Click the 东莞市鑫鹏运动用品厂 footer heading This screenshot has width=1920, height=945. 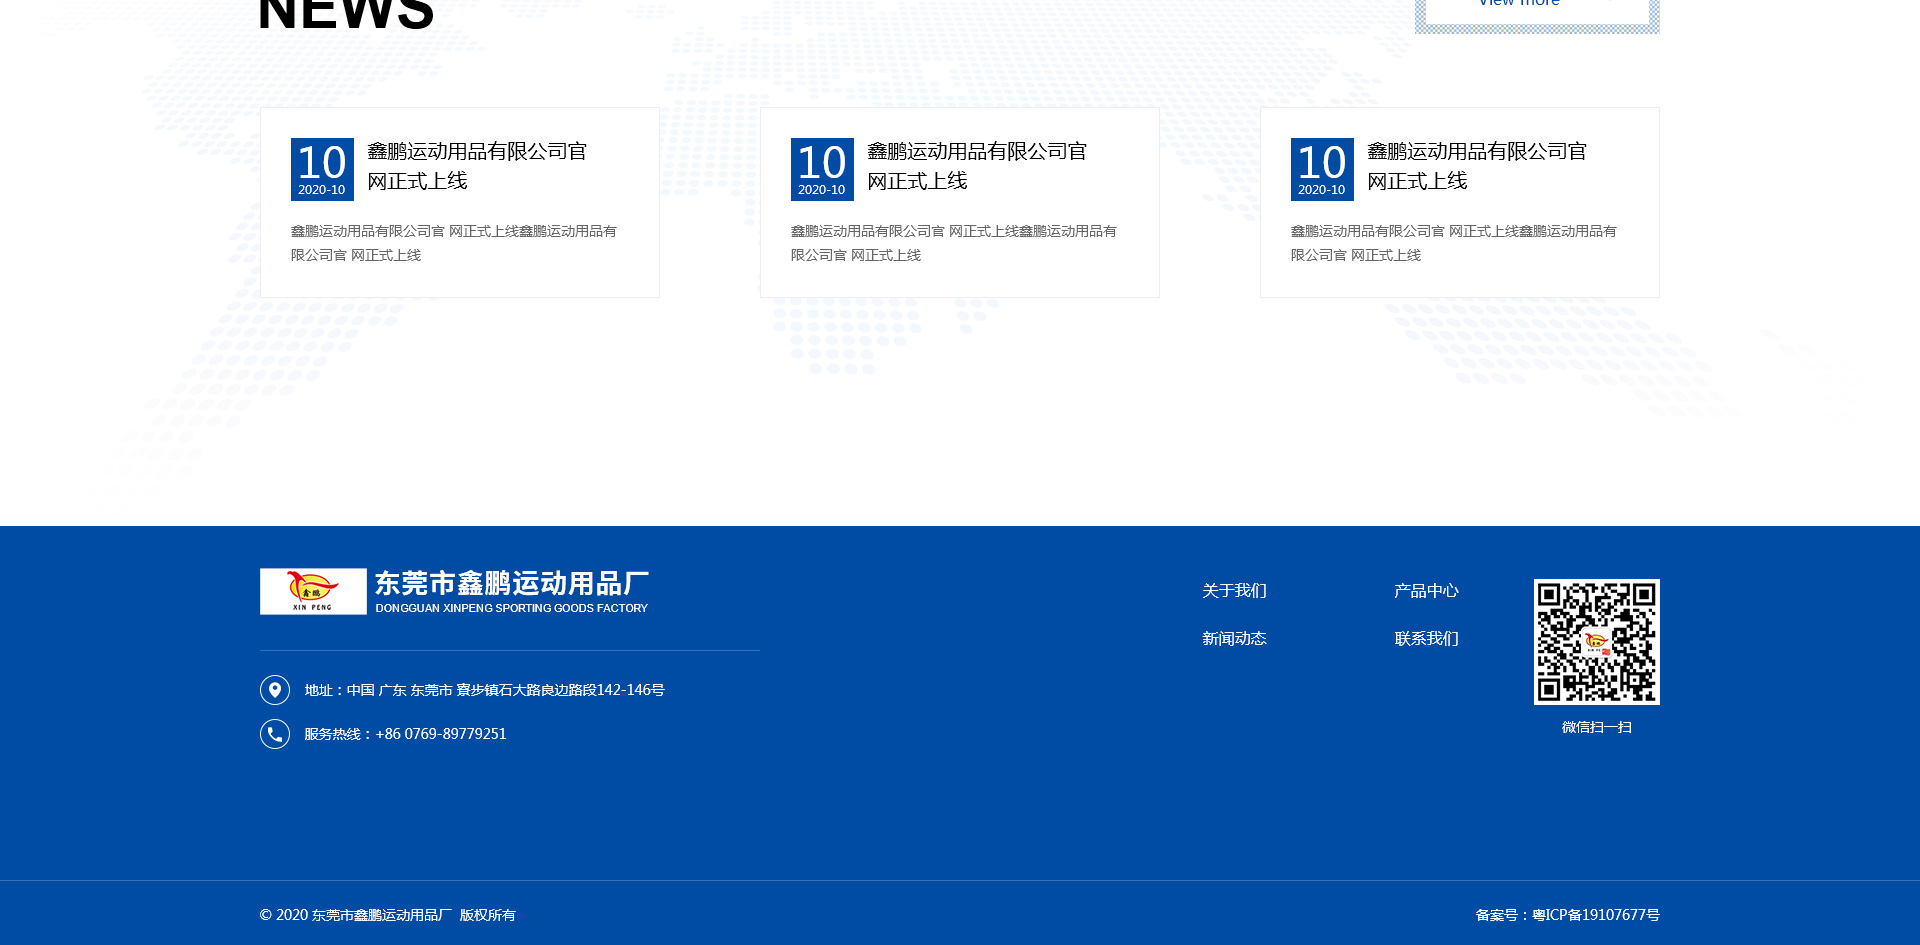[512, 583]
